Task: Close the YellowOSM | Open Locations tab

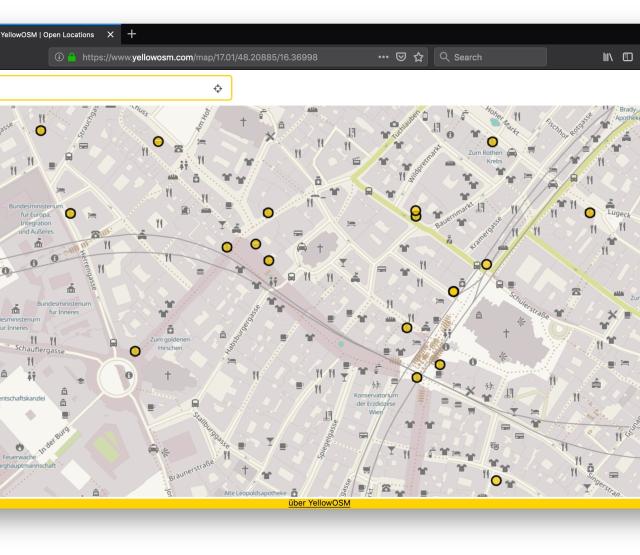Action: click(x=110, y=35)
